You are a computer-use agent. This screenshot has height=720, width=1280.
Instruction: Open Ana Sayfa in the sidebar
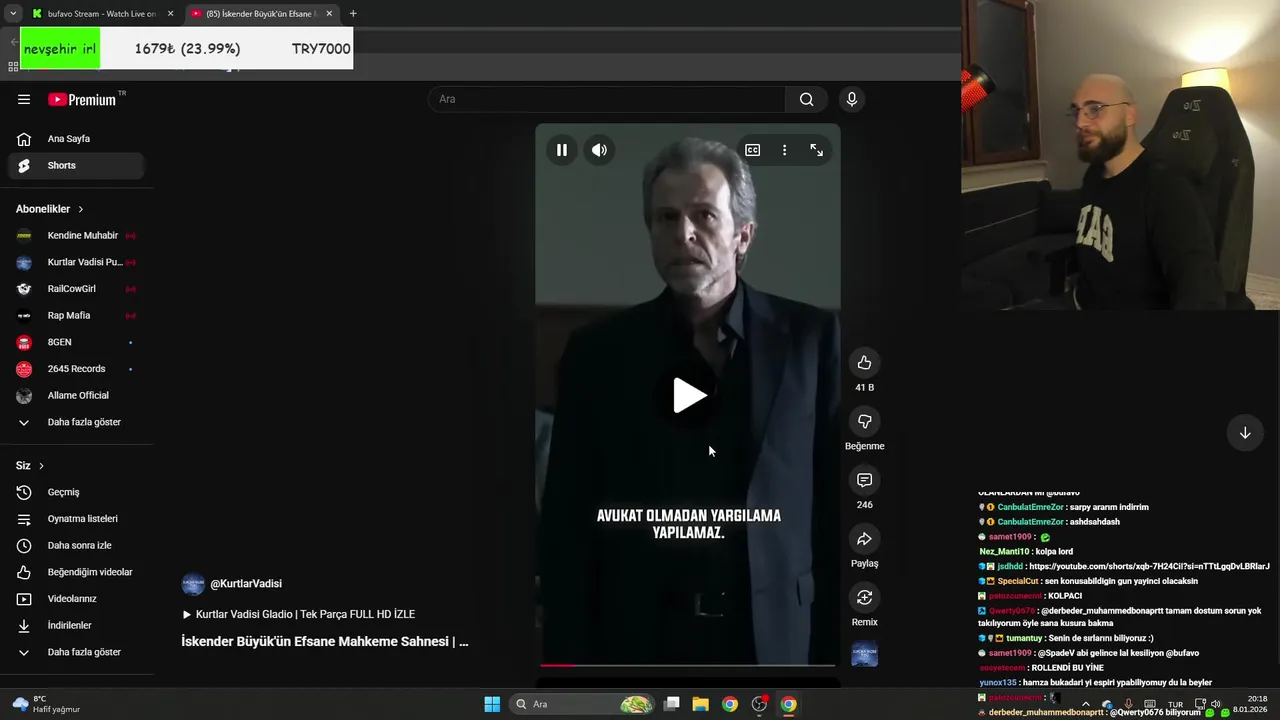(75, 139)
